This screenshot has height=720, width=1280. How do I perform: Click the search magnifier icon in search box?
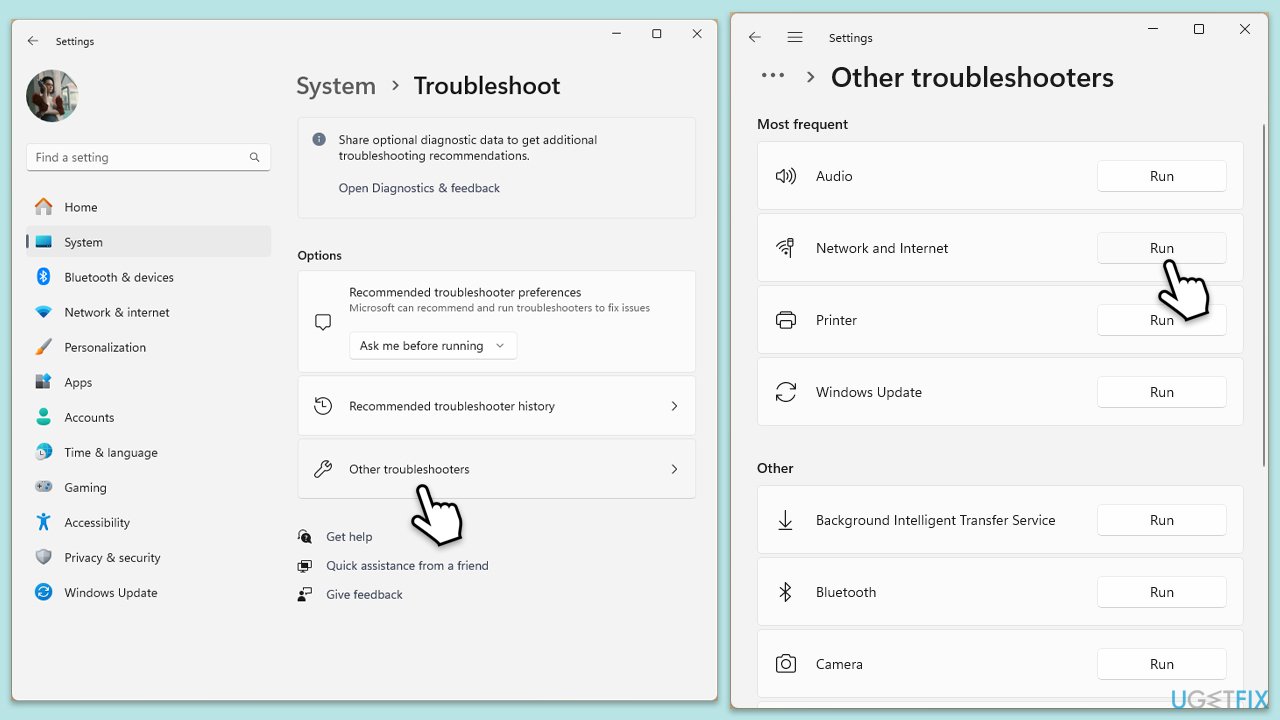tap(254, 157)
